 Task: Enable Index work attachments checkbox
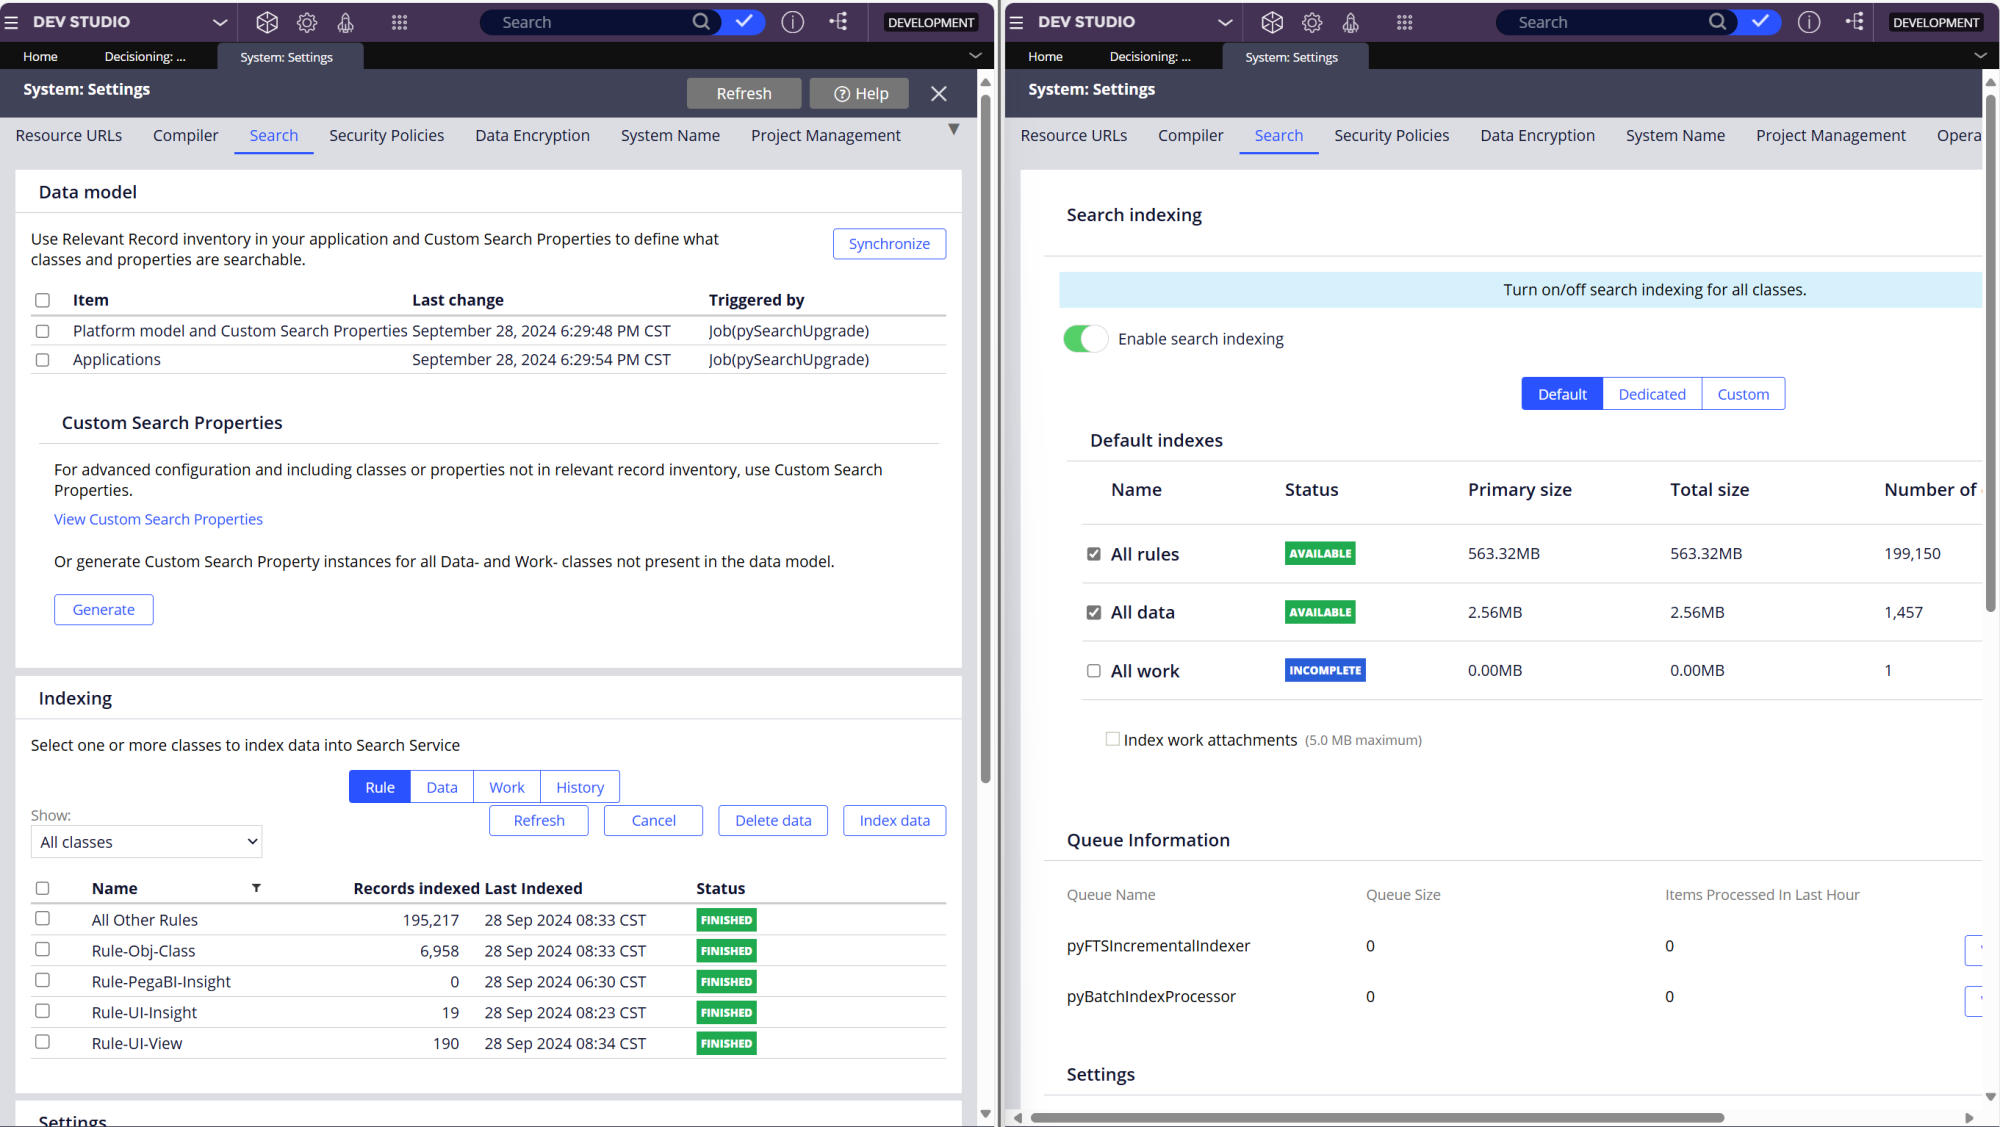pos(1112,739)
